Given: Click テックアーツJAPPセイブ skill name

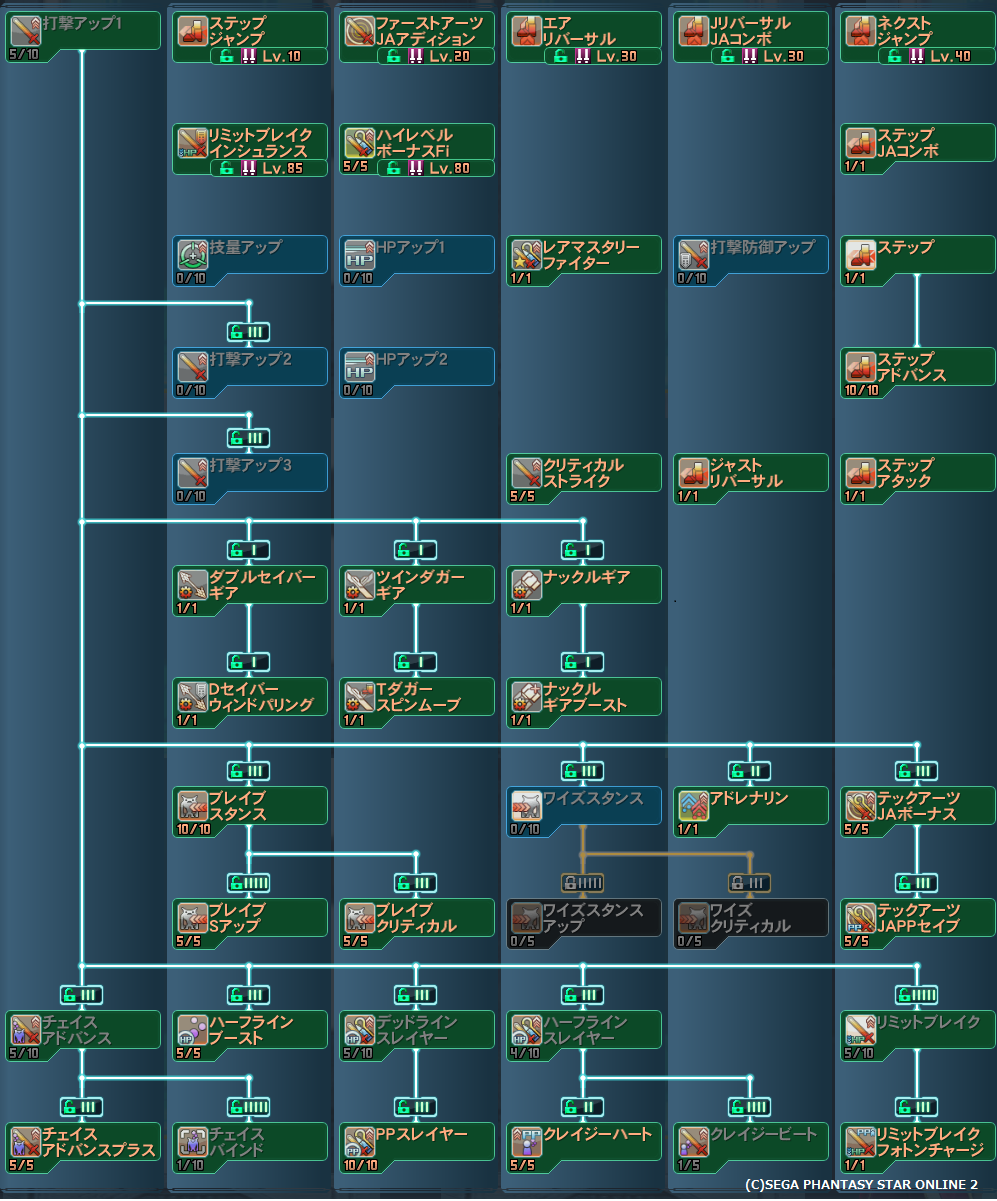Looking at the screenshot, I should pyautogui.click(x=919, y=918).
